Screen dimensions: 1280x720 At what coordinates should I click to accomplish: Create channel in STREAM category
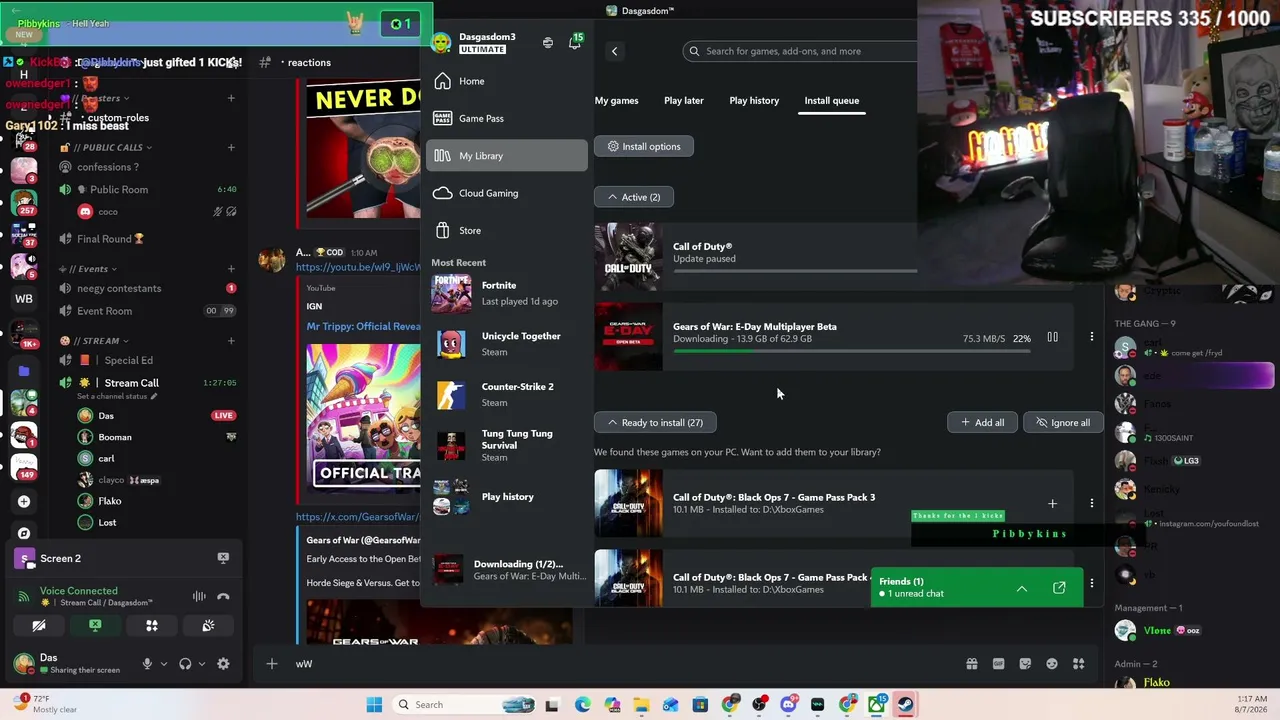tap(231, 341)
